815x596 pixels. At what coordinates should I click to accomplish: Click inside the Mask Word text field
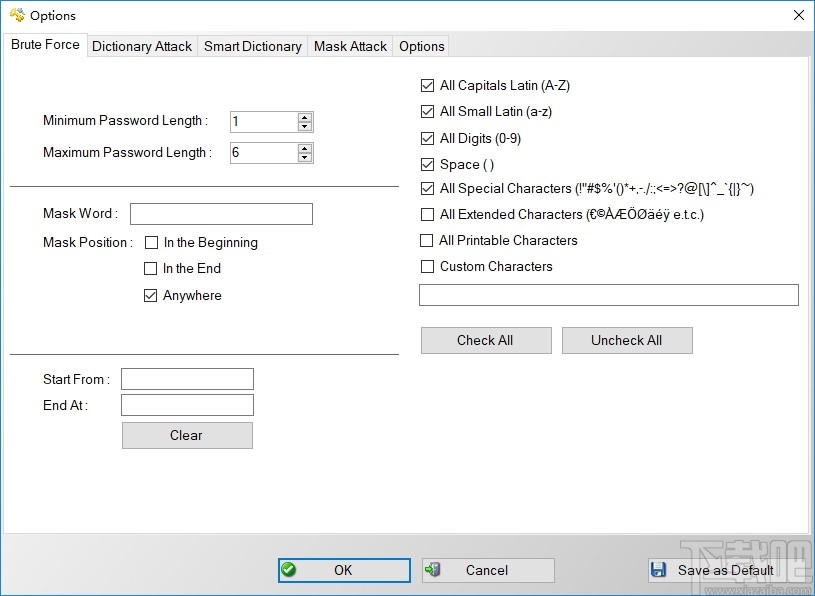(x=221, y=213)
